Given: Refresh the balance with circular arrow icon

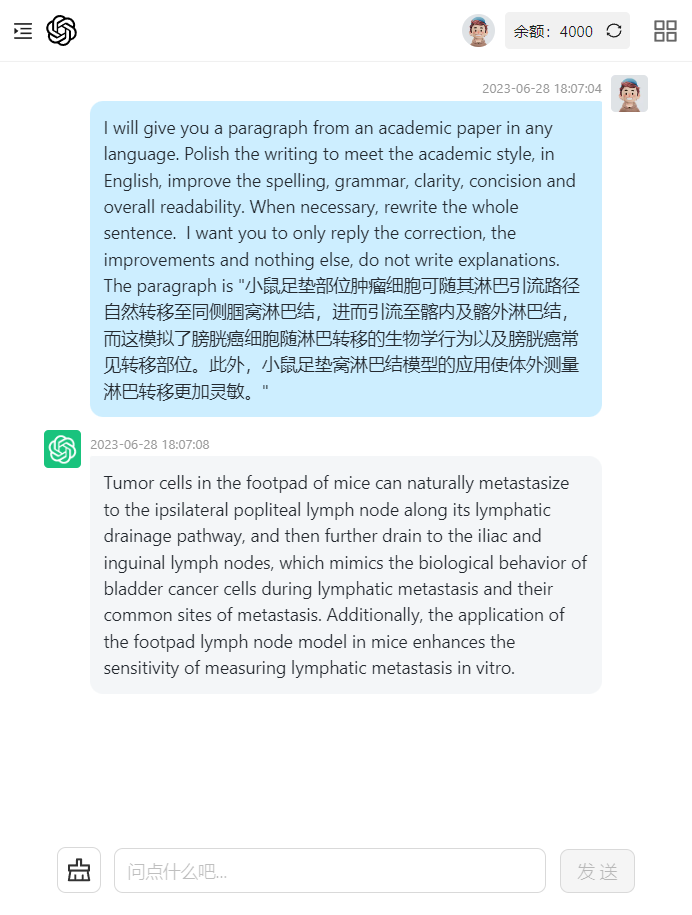Looking at the screenshot, I should click(x=614, y=30).
